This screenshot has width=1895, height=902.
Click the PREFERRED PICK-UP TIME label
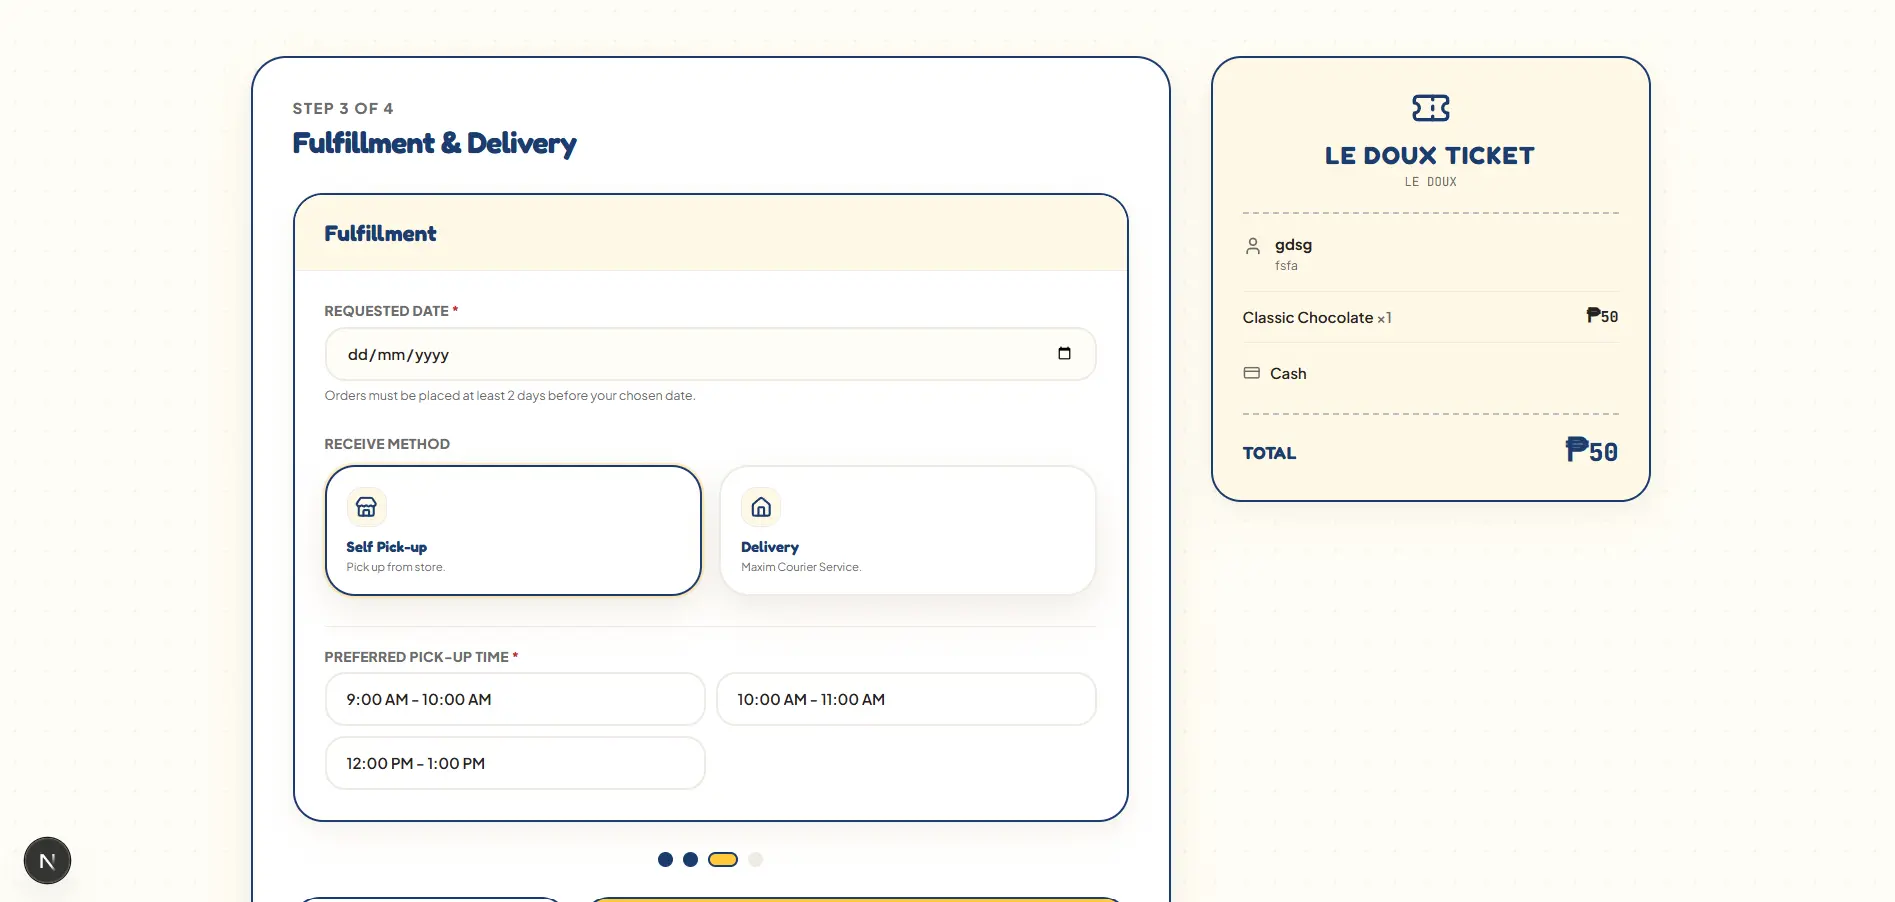pos(421,657)
